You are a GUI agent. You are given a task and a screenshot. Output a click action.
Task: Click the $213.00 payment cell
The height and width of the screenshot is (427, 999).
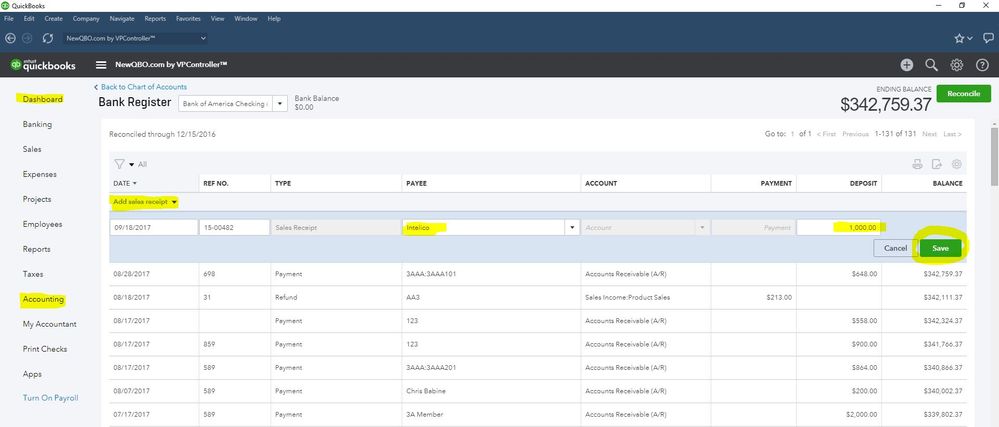click(779, 298)
